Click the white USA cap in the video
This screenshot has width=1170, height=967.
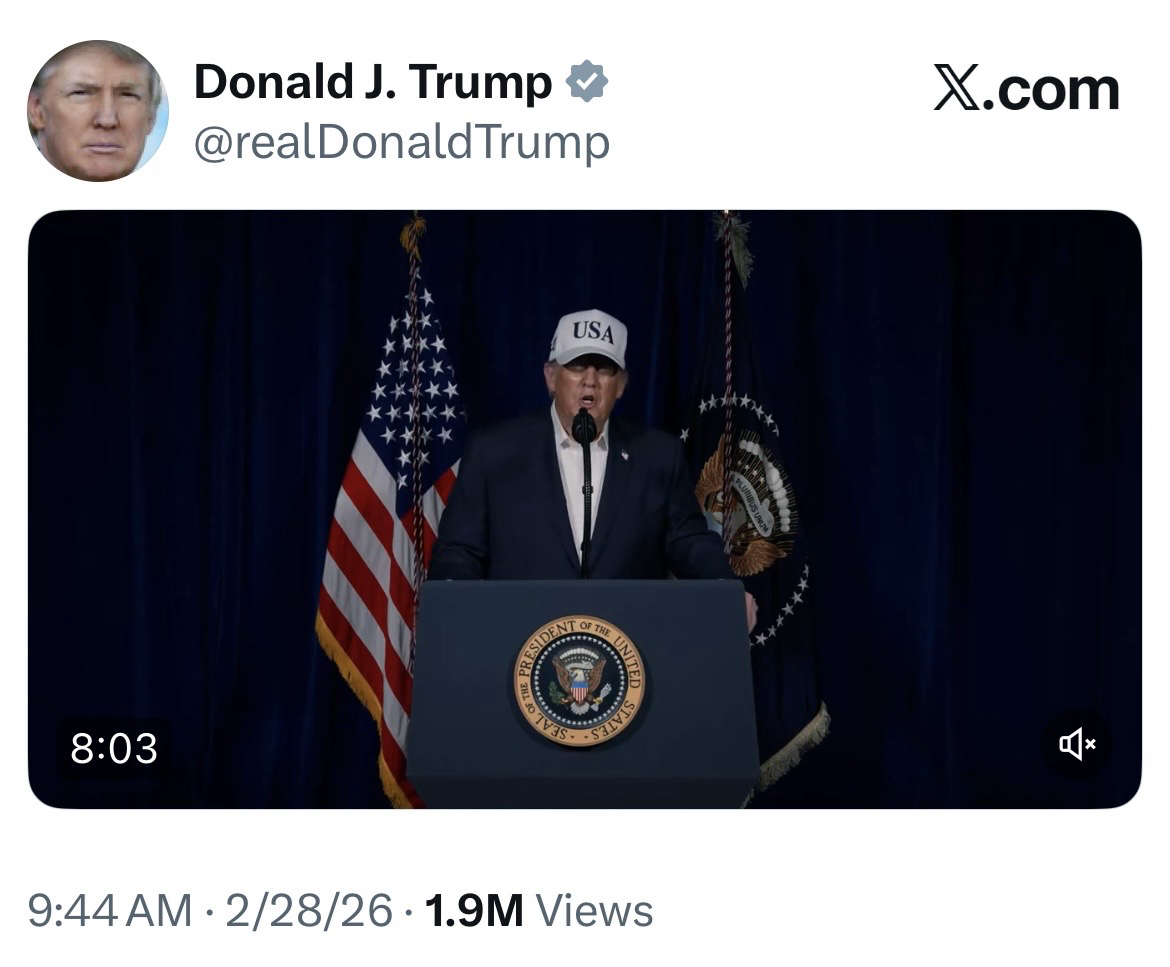coord(589,337)
